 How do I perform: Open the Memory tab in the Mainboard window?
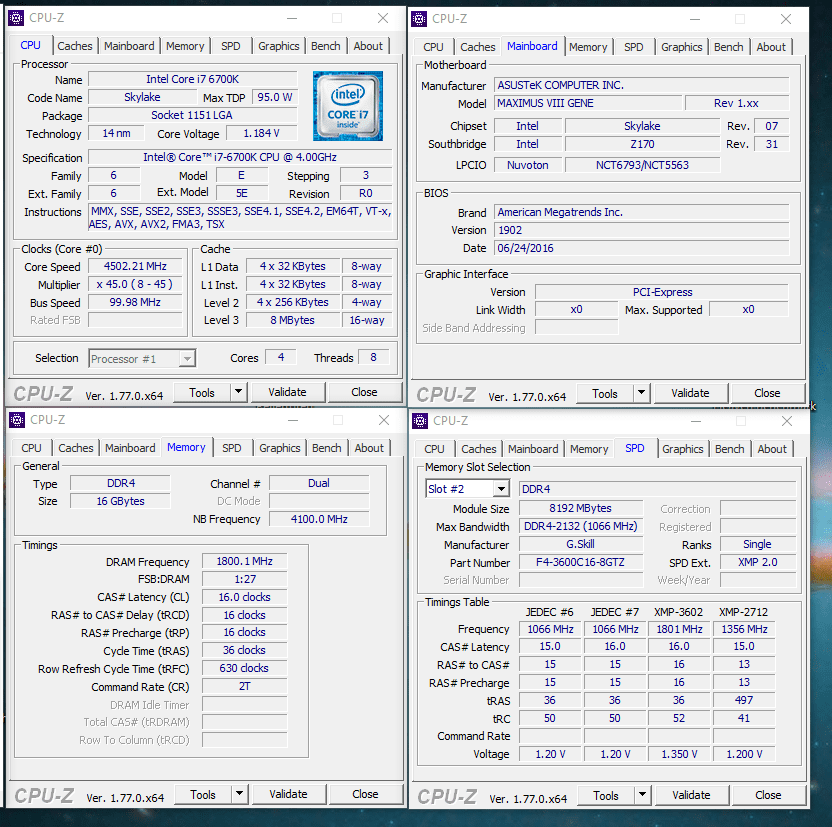click(588, 47)
